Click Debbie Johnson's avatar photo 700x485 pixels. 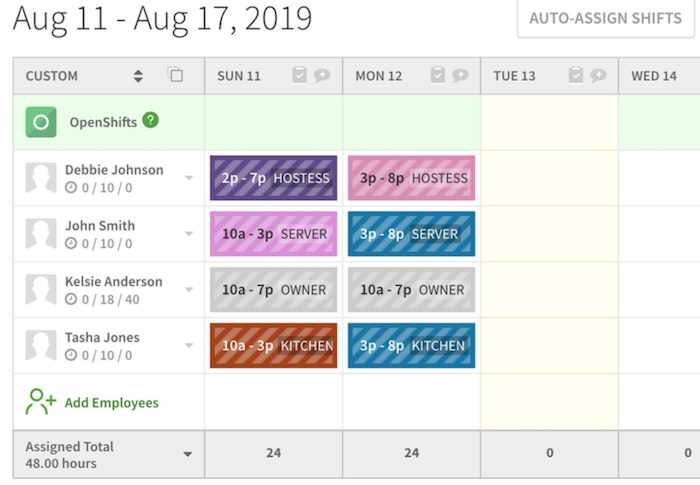click(x=41, y=178)
